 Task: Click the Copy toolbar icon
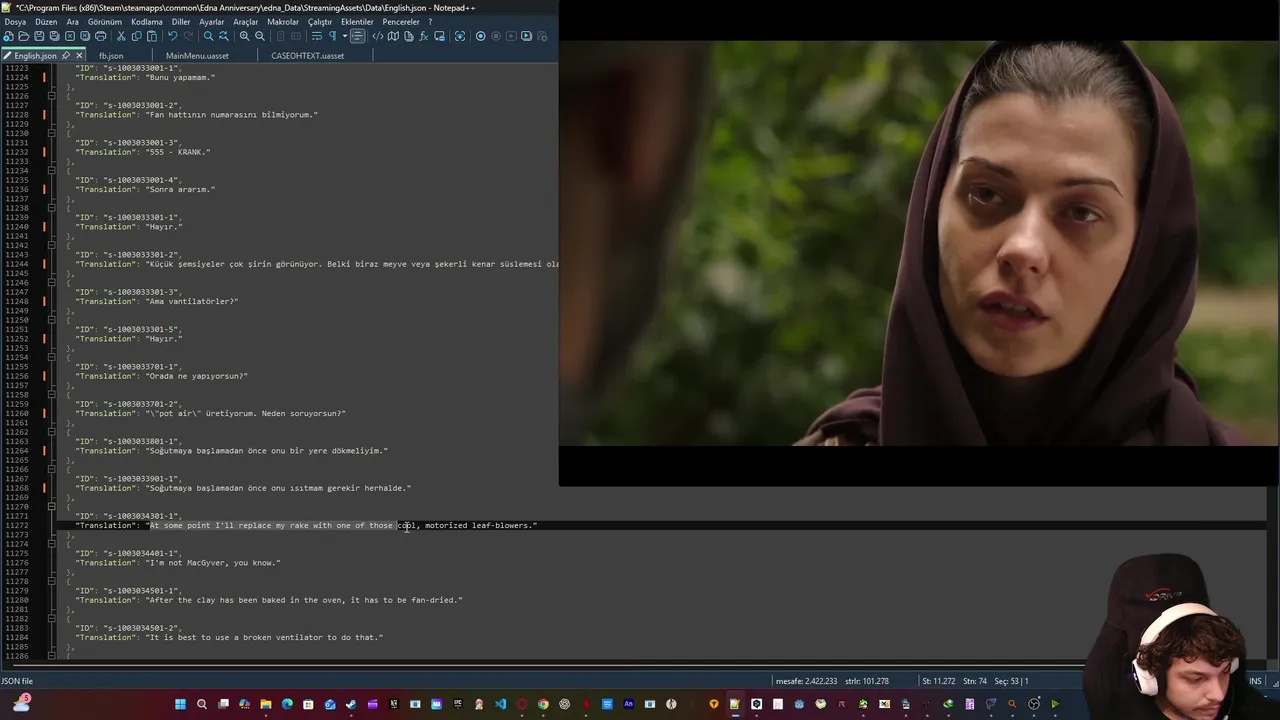tap(137, 36)
